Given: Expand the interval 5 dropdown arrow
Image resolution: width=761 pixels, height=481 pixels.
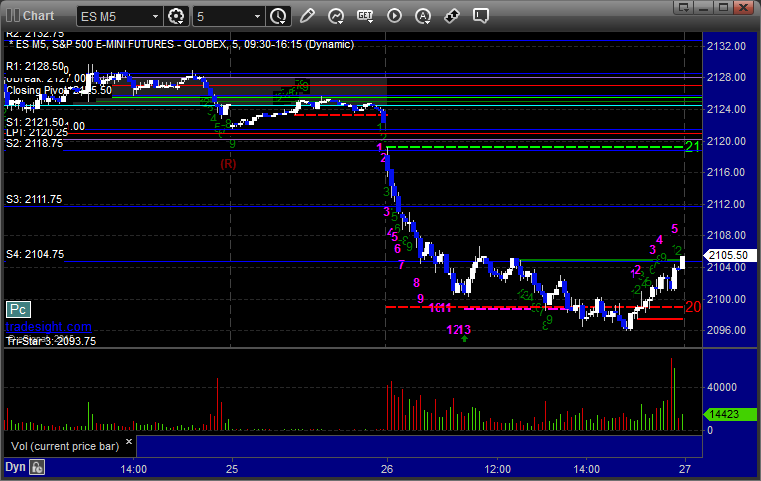Looking at the screenshot, I should [x=257, y=17].
